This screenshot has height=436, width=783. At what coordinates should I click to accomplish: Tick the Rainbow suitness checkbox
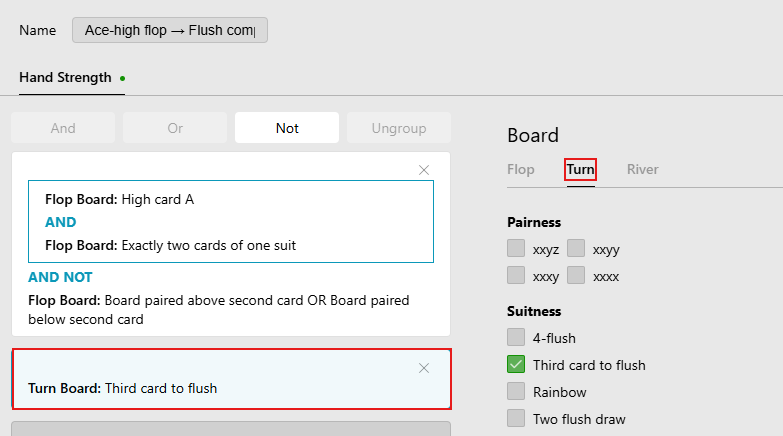[x=516, y=391]
